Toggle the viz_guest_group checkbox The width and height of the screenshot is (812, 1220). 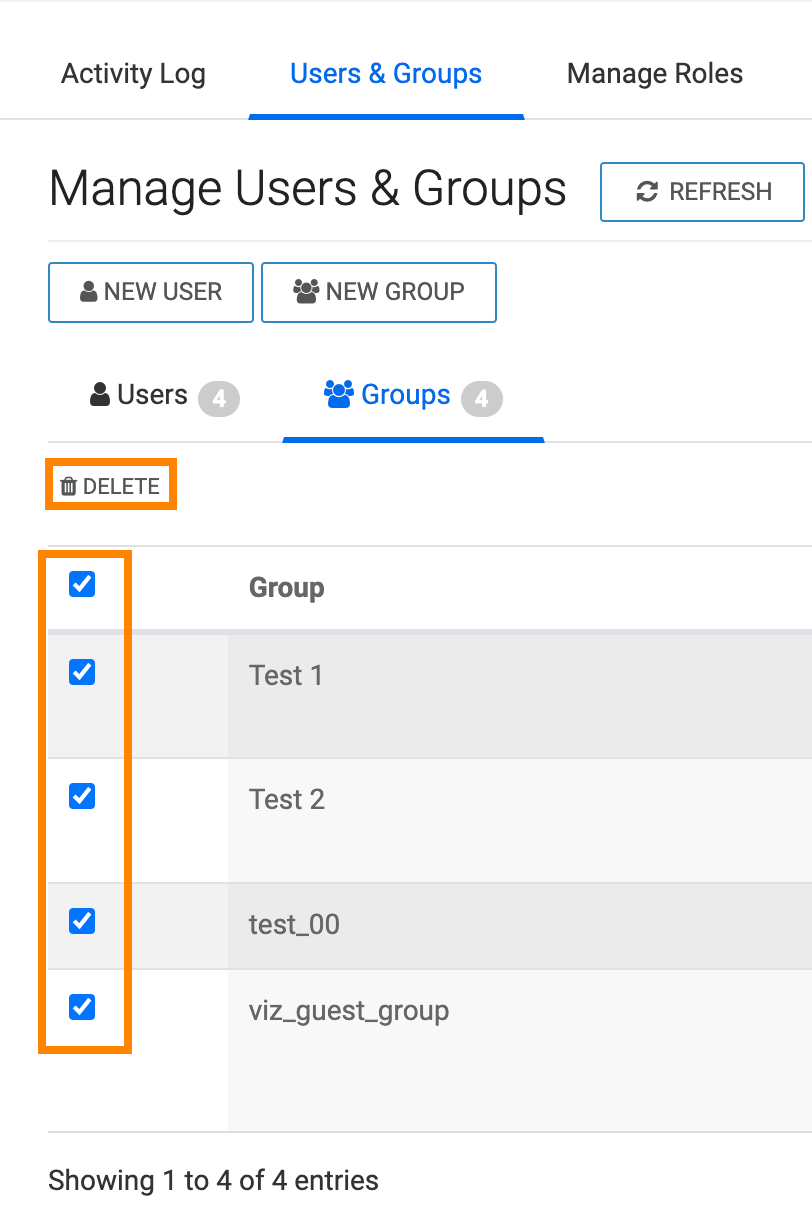coord(82,1007)
